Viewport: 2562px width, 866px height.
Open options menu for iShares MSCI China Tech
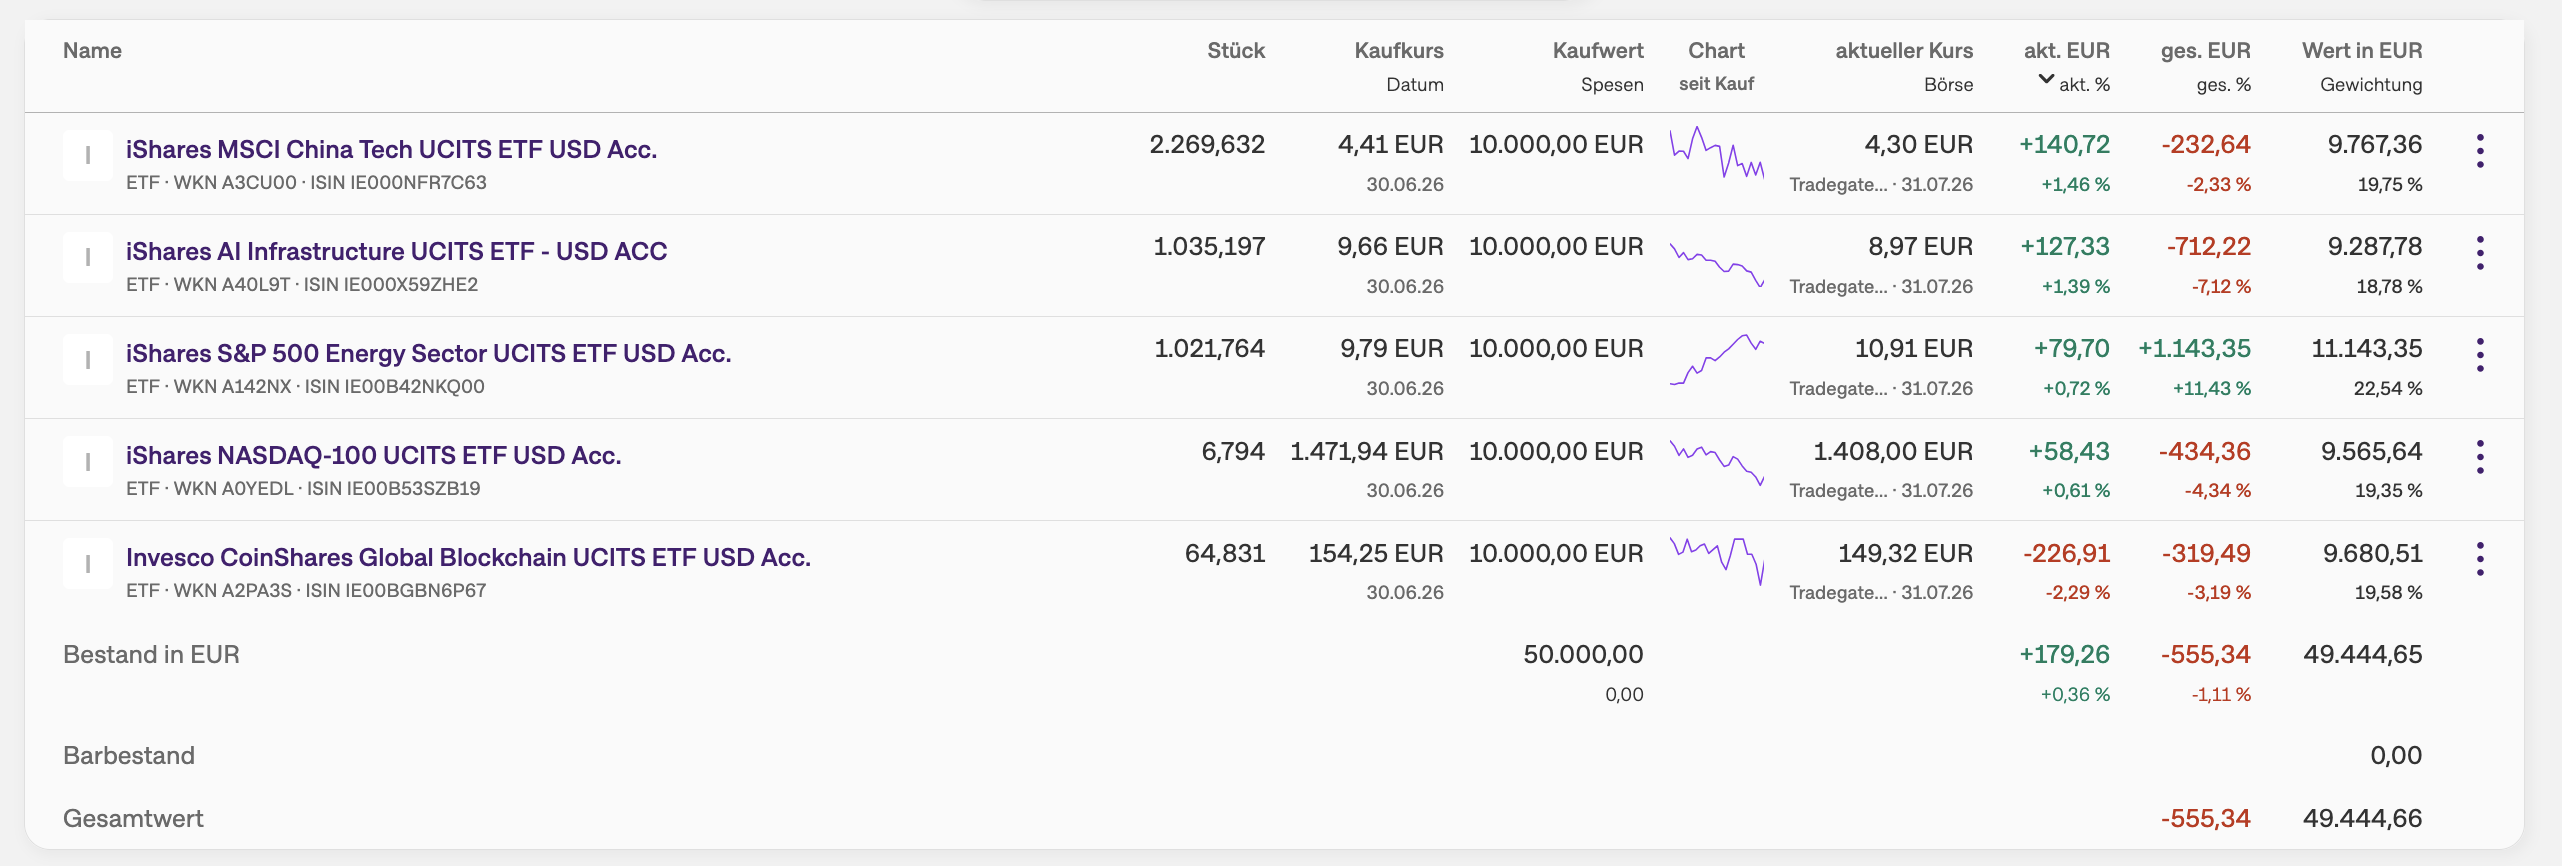pyautogui.click(x=2480, y=151)
